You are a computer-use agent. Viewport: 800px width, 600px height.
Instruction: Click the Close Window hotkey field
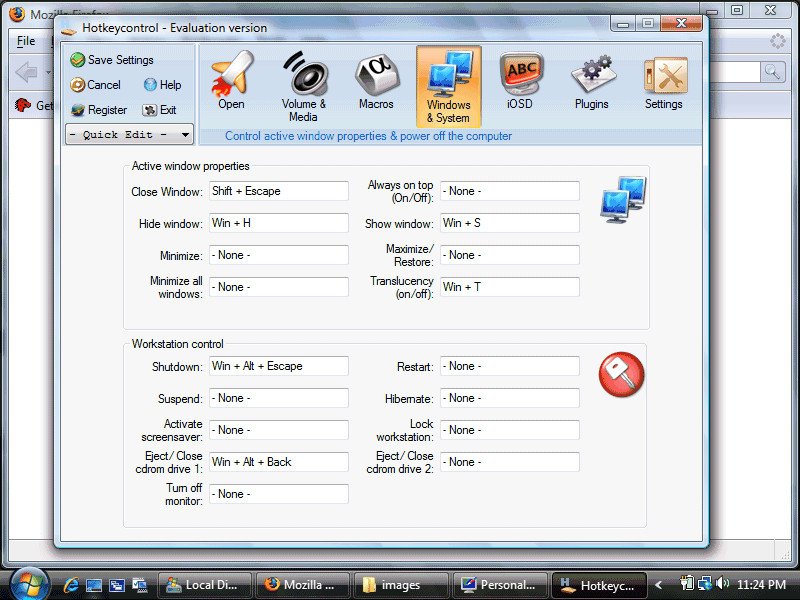click(279, 191)
